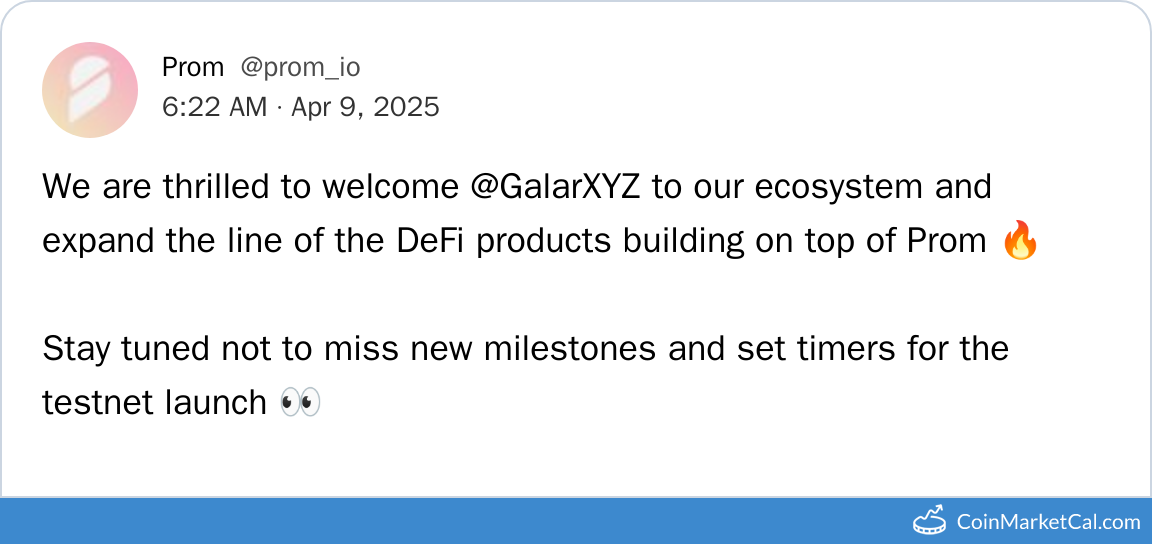
Task: Open the @GalarXYZ mention
Action: [x=555, y=187]
